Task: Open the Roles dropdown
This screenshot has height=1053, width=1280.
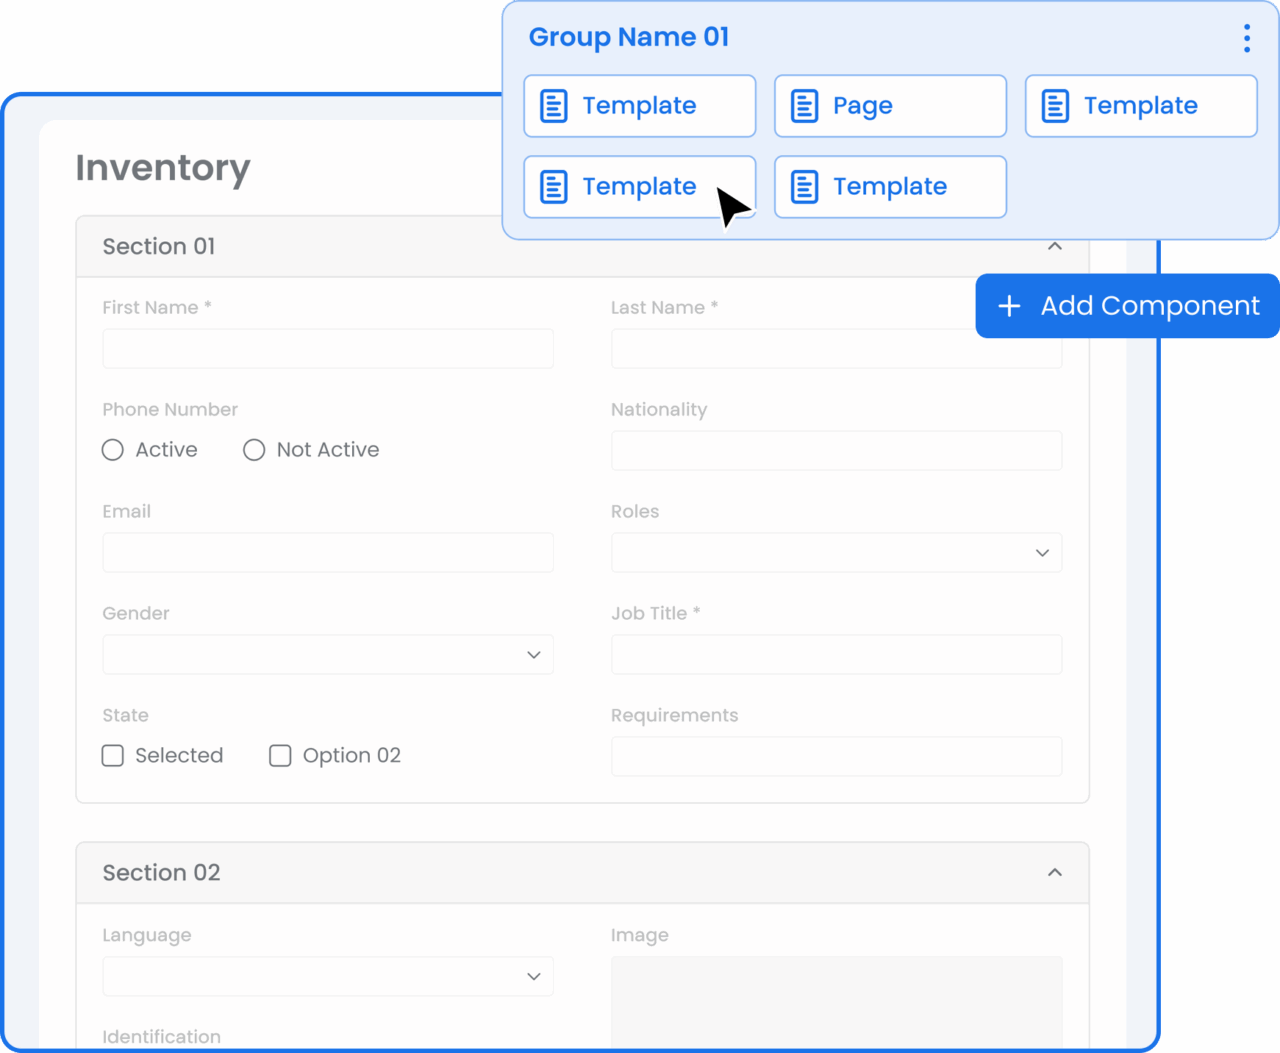Action: coord(836,553)
